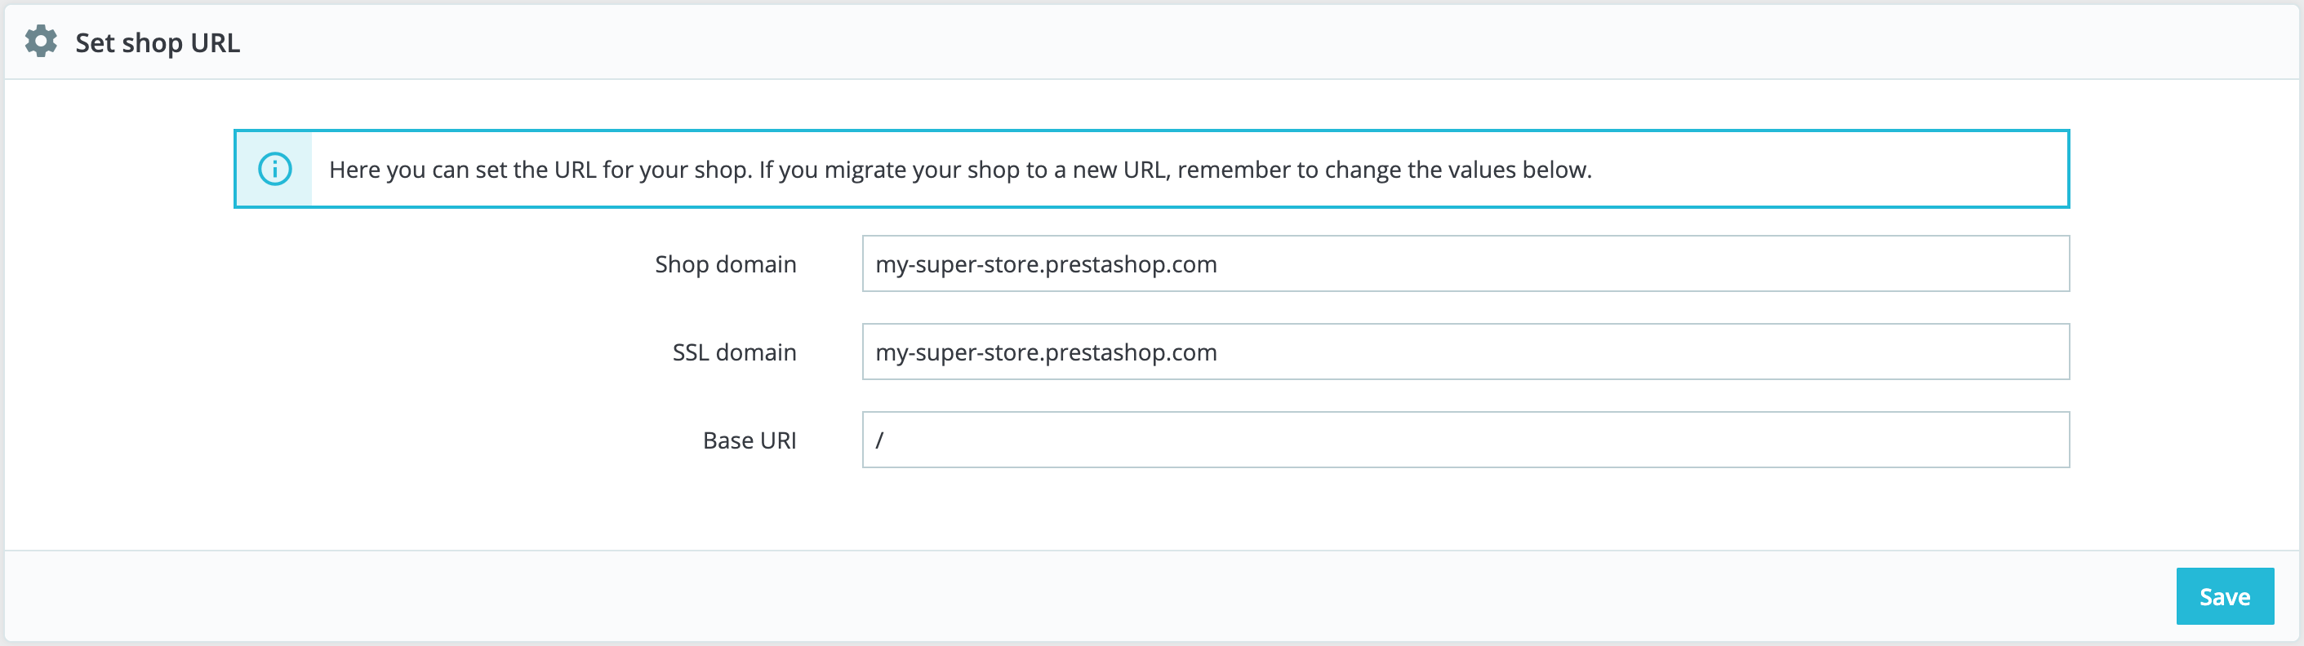Click the slash character in Base URI field

[879, 440]
